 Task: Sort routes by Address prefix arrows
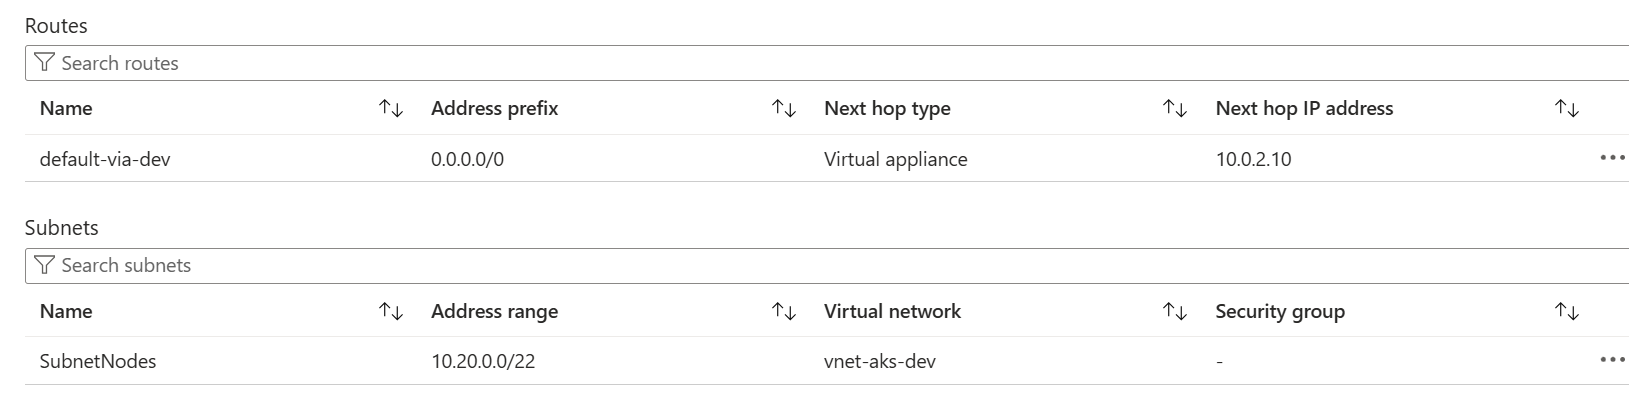pos(784,109)
